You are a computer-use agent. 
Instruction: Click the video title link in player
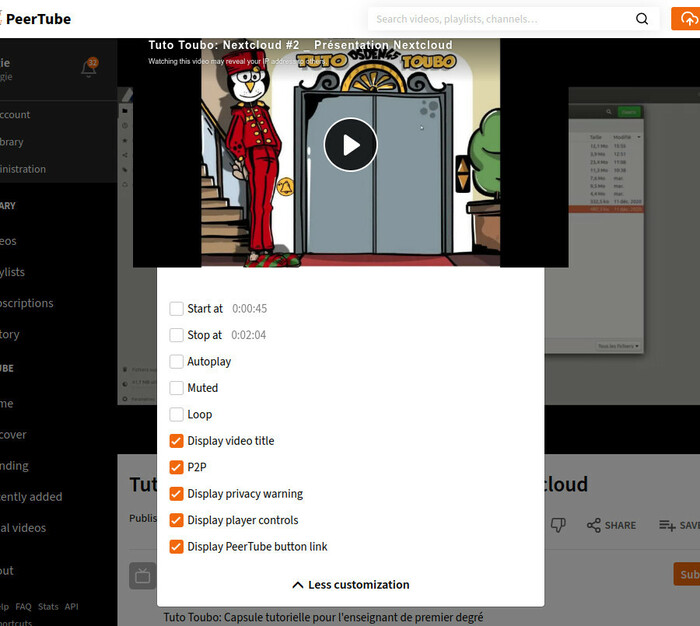300,45
